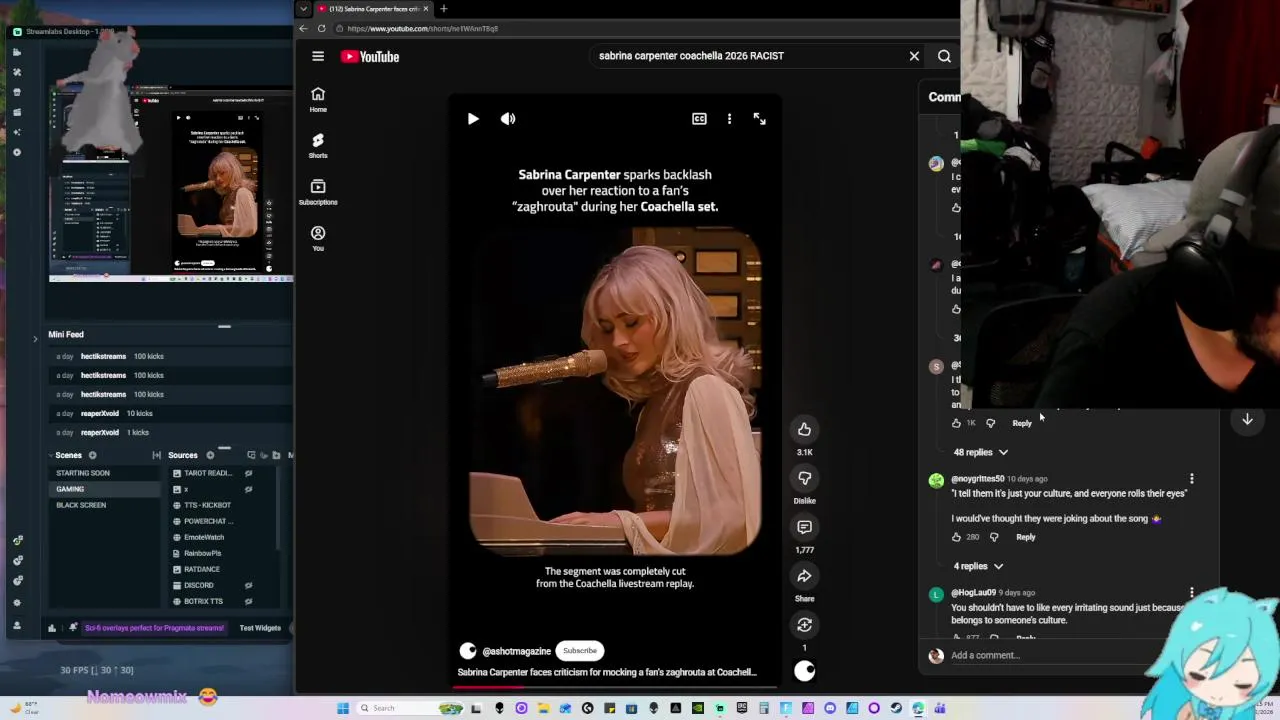Share the Short via Share icon

pos(804,576)
